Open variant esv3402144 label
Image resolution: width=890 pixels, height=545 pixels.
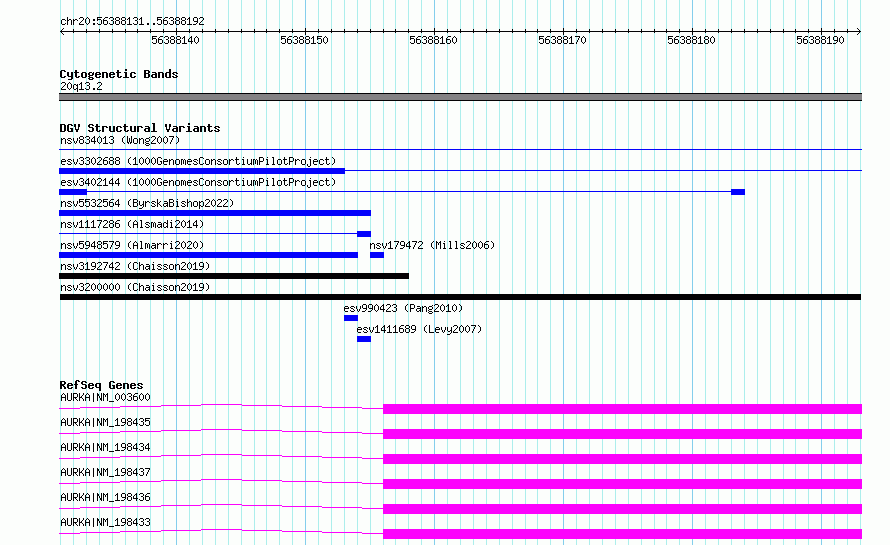coord(198,182)
